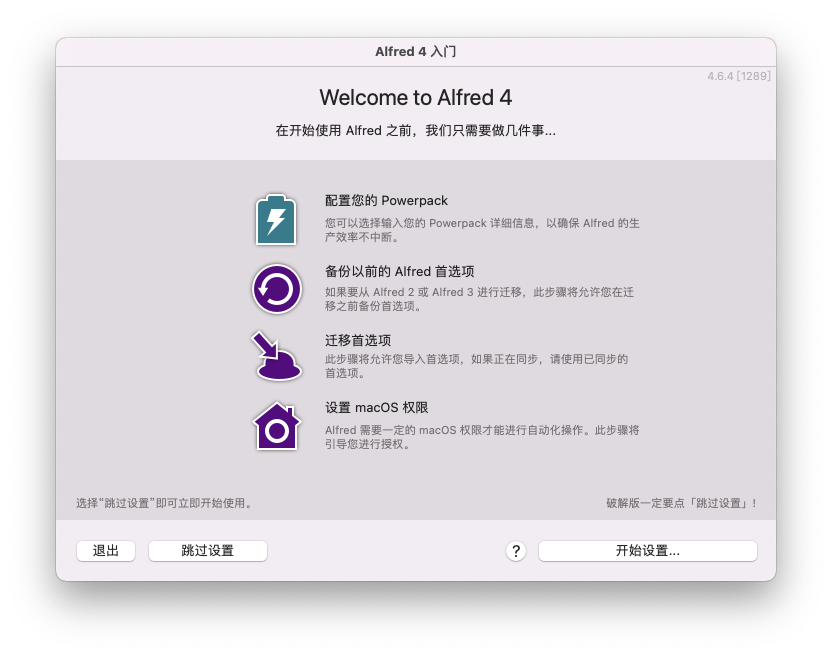Viewport: 832px width, 655px height.
Task: Click the backup preferences circular arrow icon
Action: tap(276, 289)
